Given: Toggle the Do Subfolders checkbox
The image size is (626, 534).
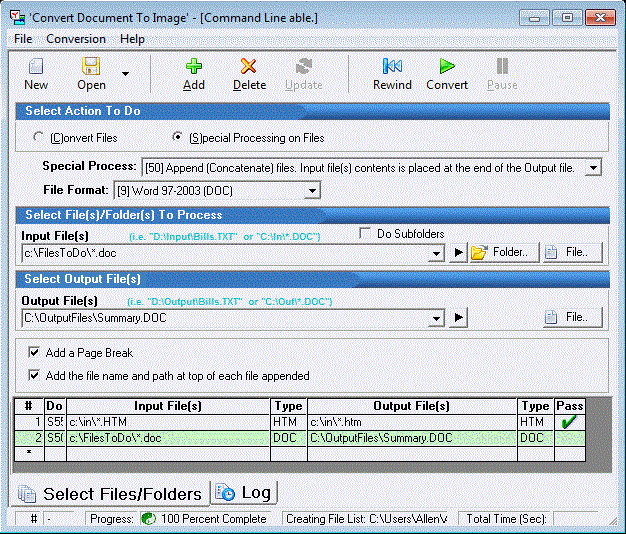Looking at the screenshot, I should pyautogui.click(x=365, y=233).
